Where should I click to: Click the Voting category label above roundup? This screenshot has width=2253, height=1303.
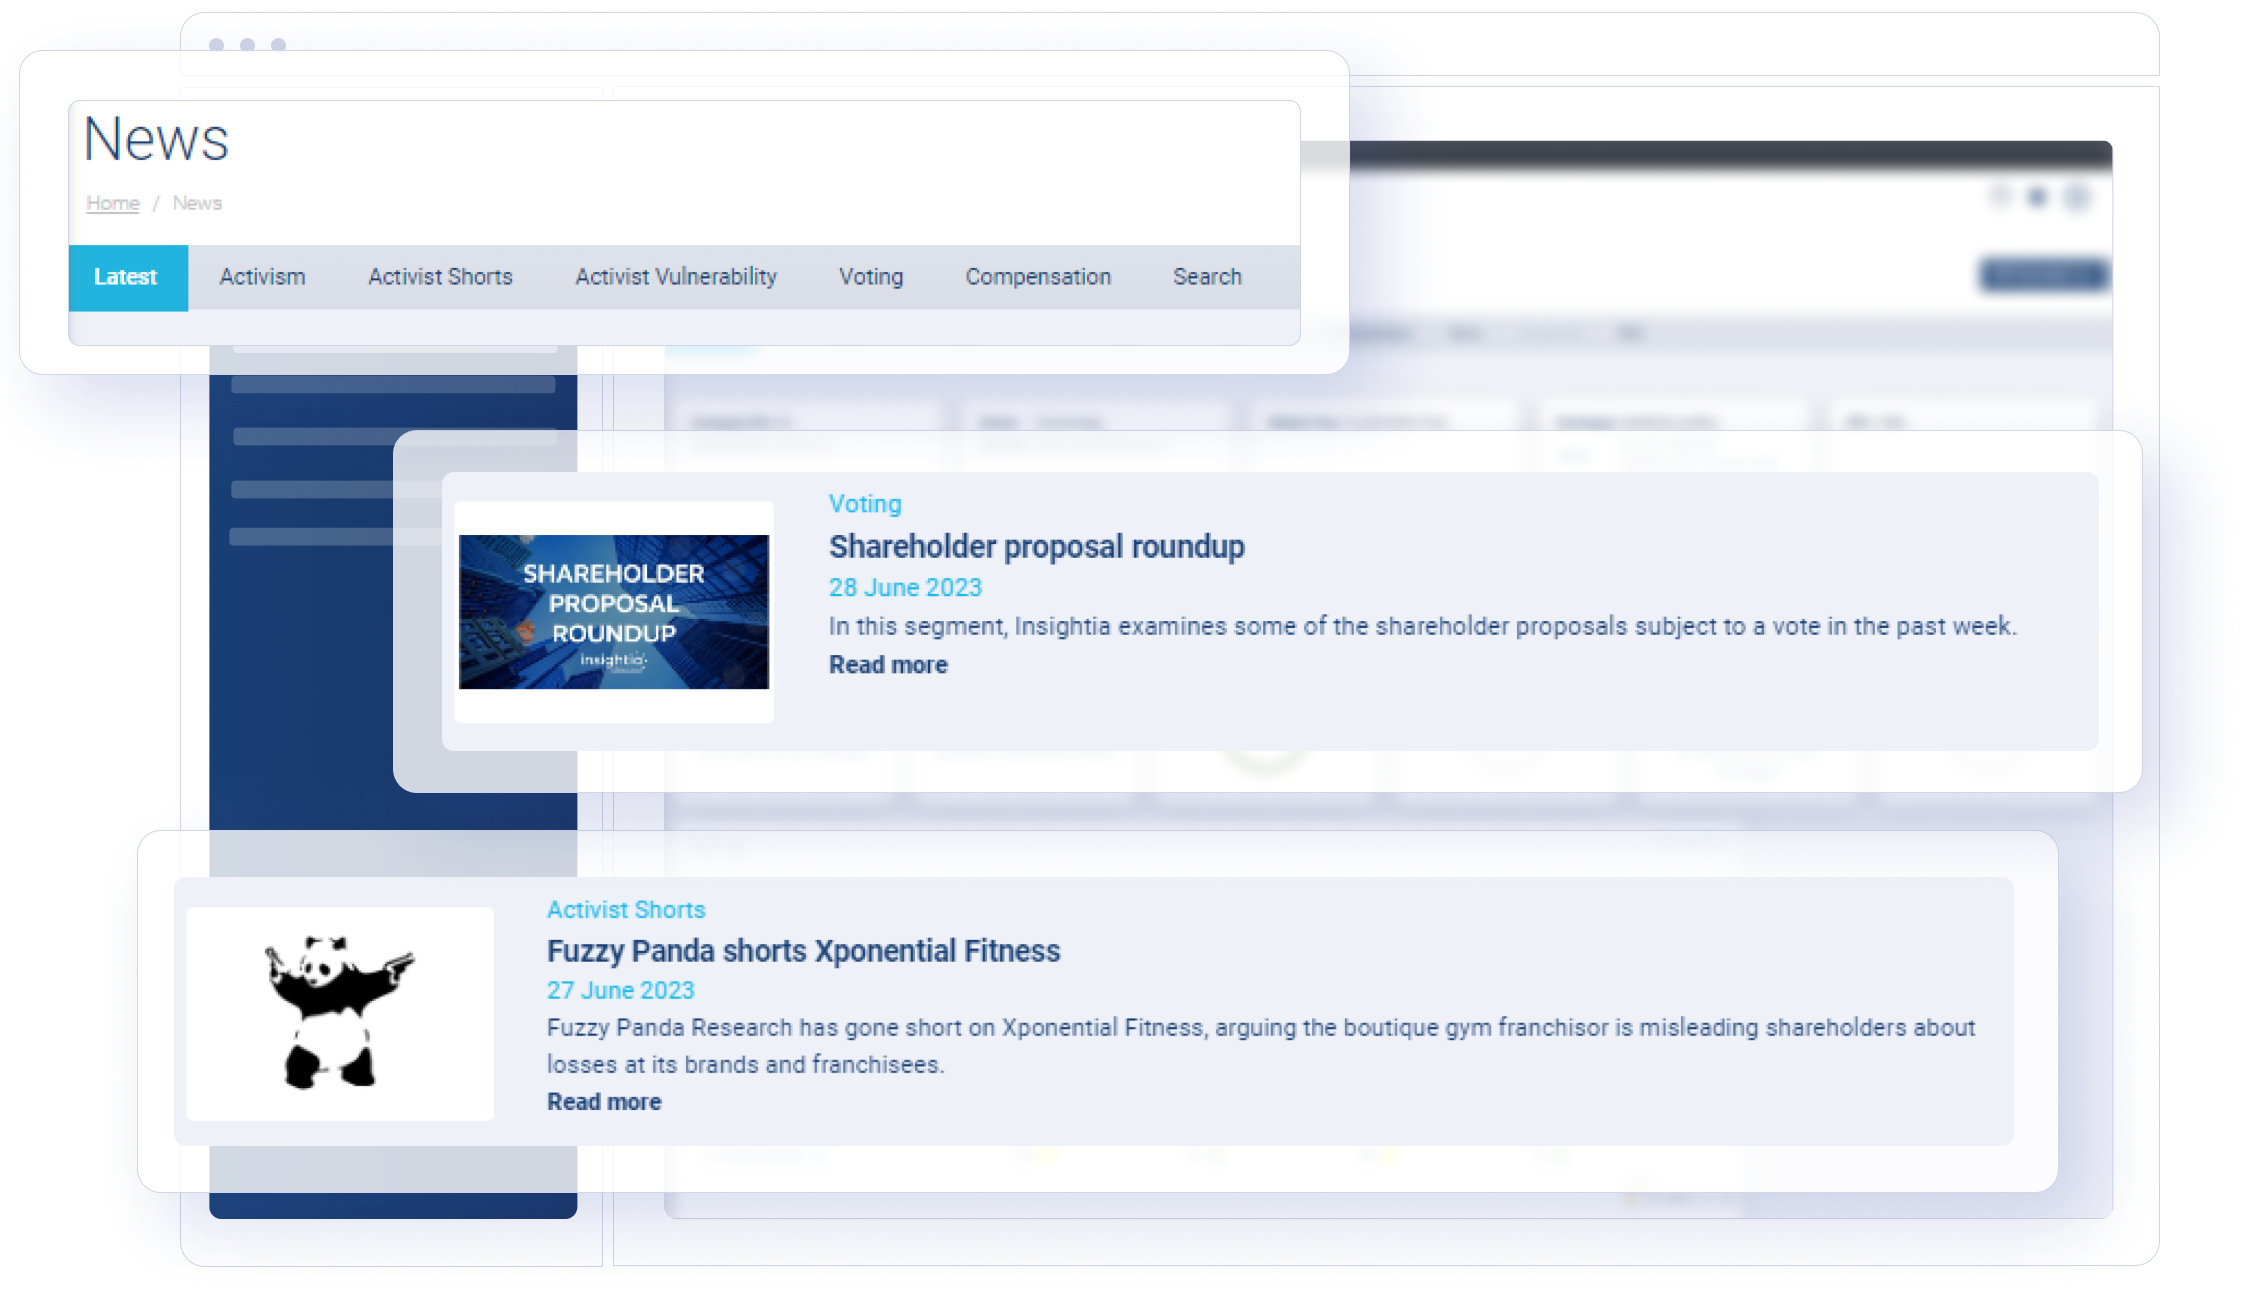coord(865,504)
